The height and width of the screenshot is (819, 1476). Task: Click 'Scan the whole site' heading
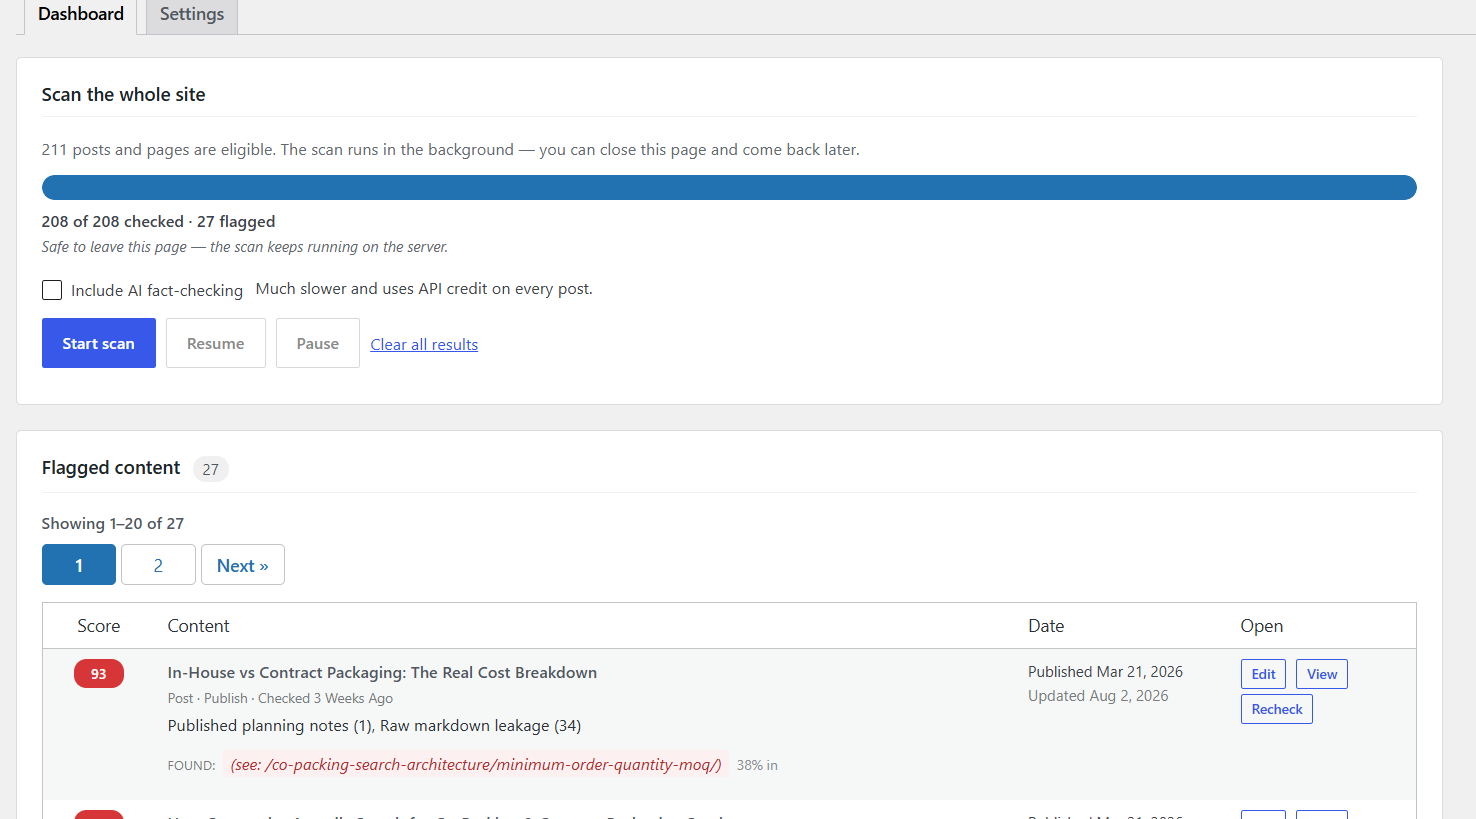(x=123, y=95)
